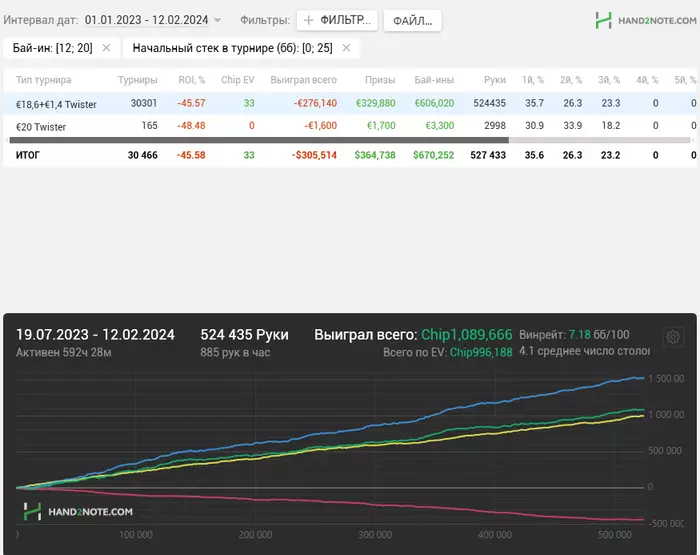Open the ФАЙЛ button
This screenshot has width=700, height=555.
coord(412,21)
